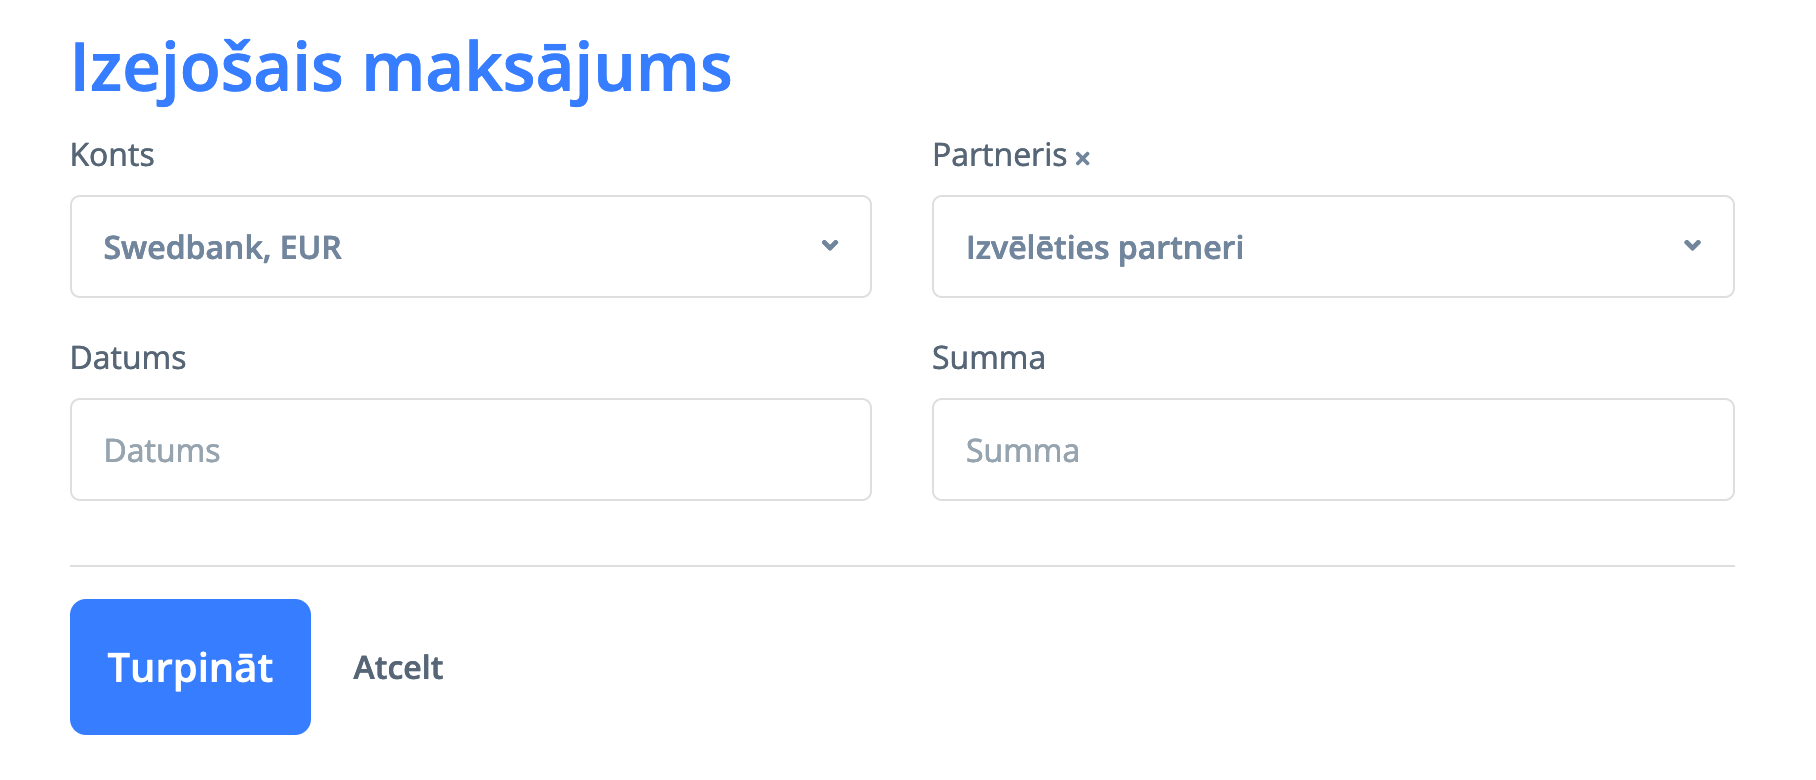Screen dimensions: 1816x780
Task: Cancel the payment via Atcelt link
Action: pos(398,668)
